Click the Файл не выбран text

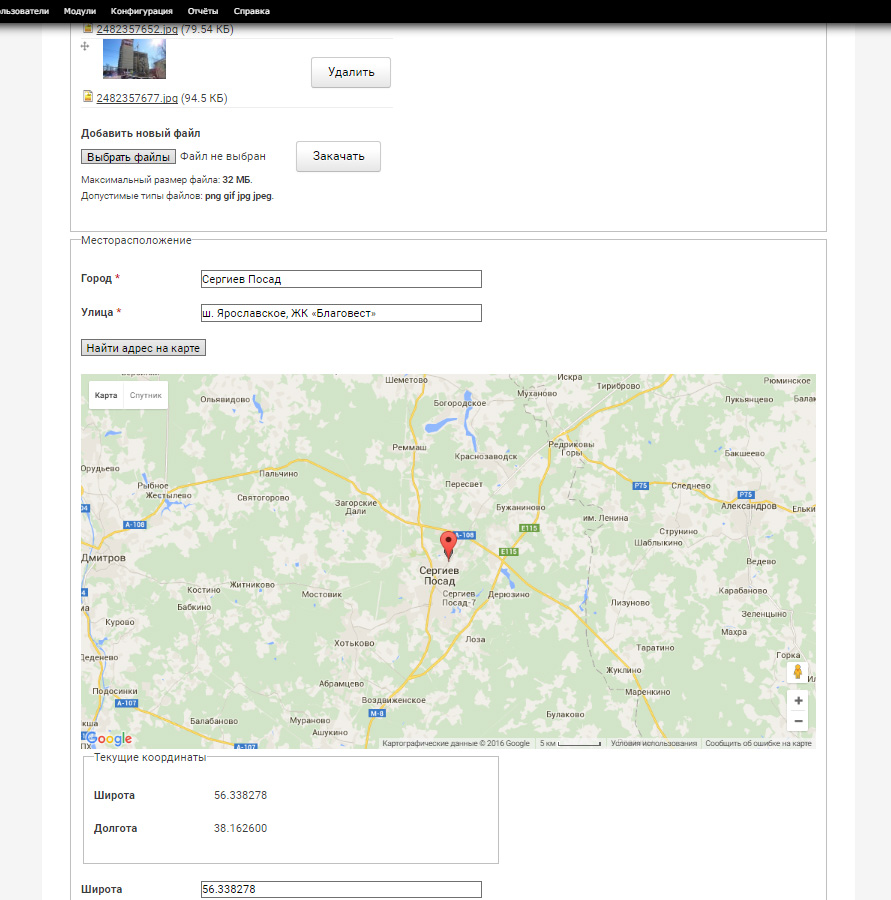223,156
